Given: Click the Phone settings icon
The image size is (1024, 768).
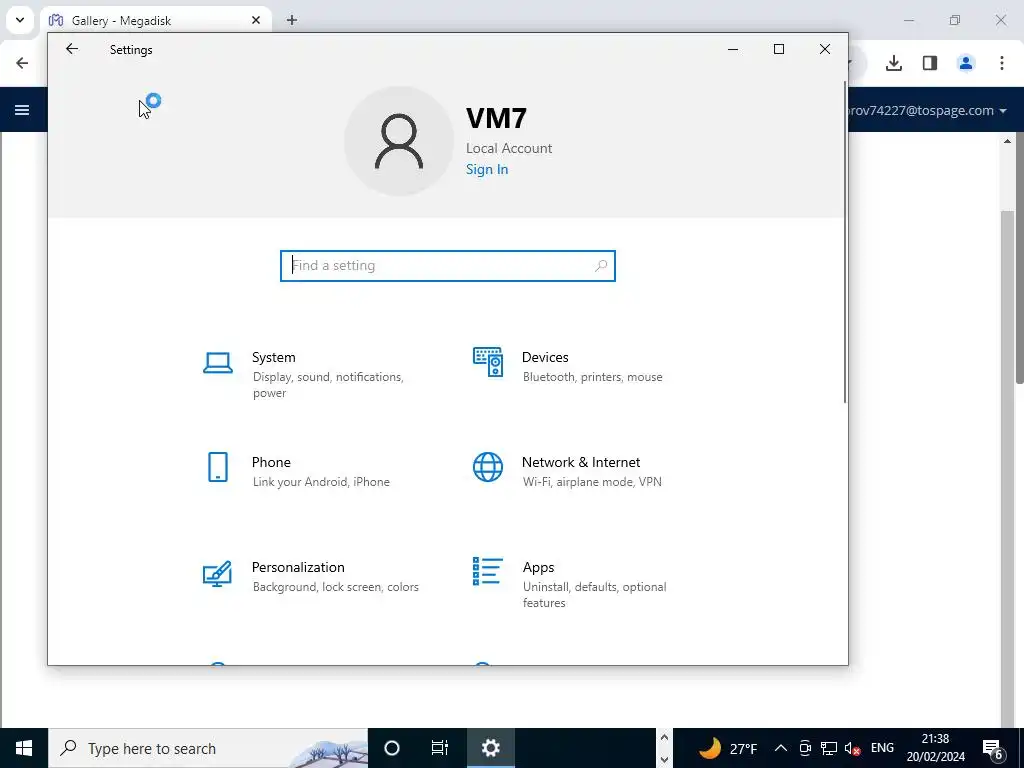Looking at the screenshot, I should tap(217, 467).
